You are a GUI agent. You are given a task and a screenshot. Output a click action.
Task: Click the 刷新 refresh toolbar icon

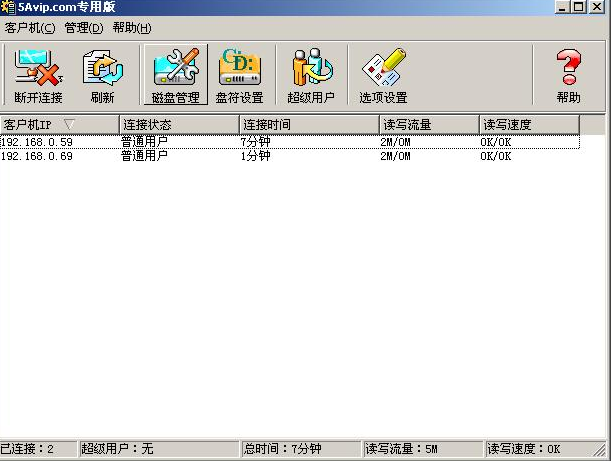102,75
